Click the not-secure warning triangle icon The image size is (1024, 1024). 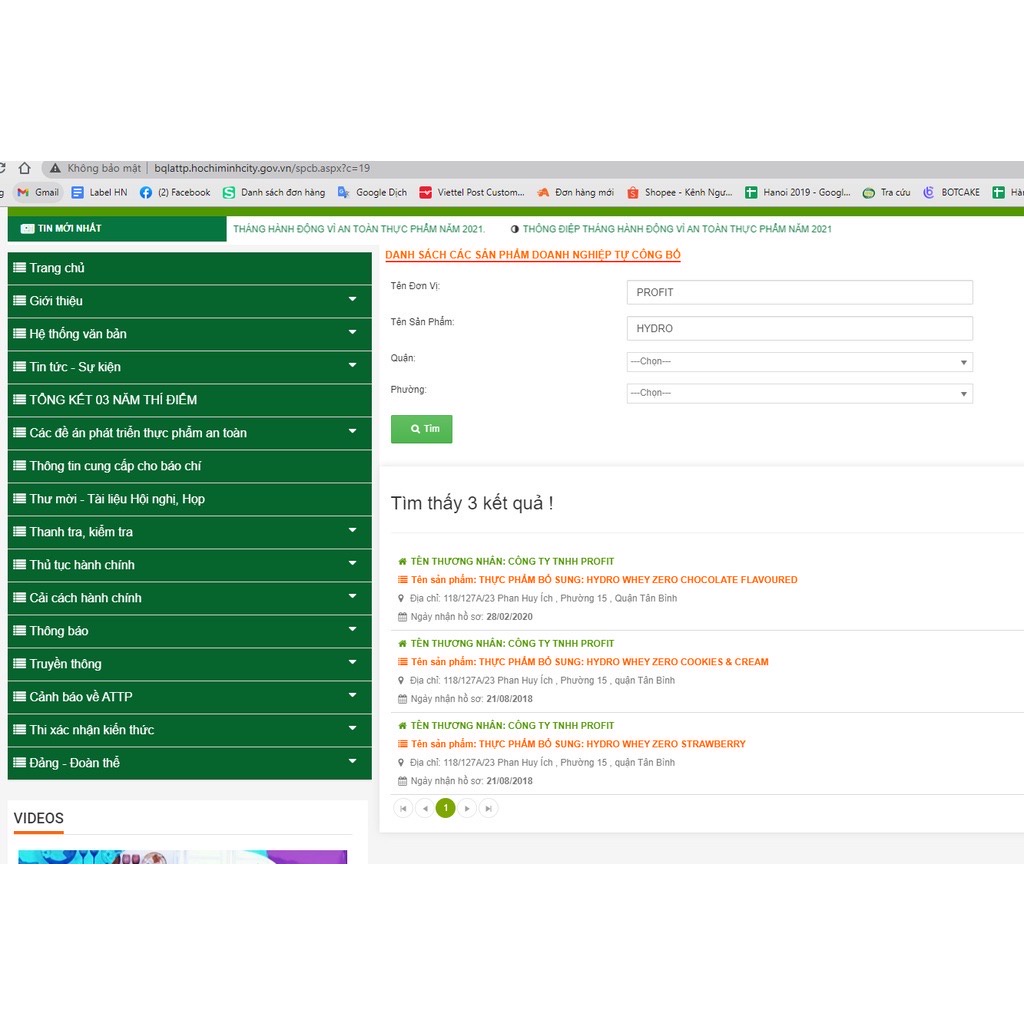(56, 168)
